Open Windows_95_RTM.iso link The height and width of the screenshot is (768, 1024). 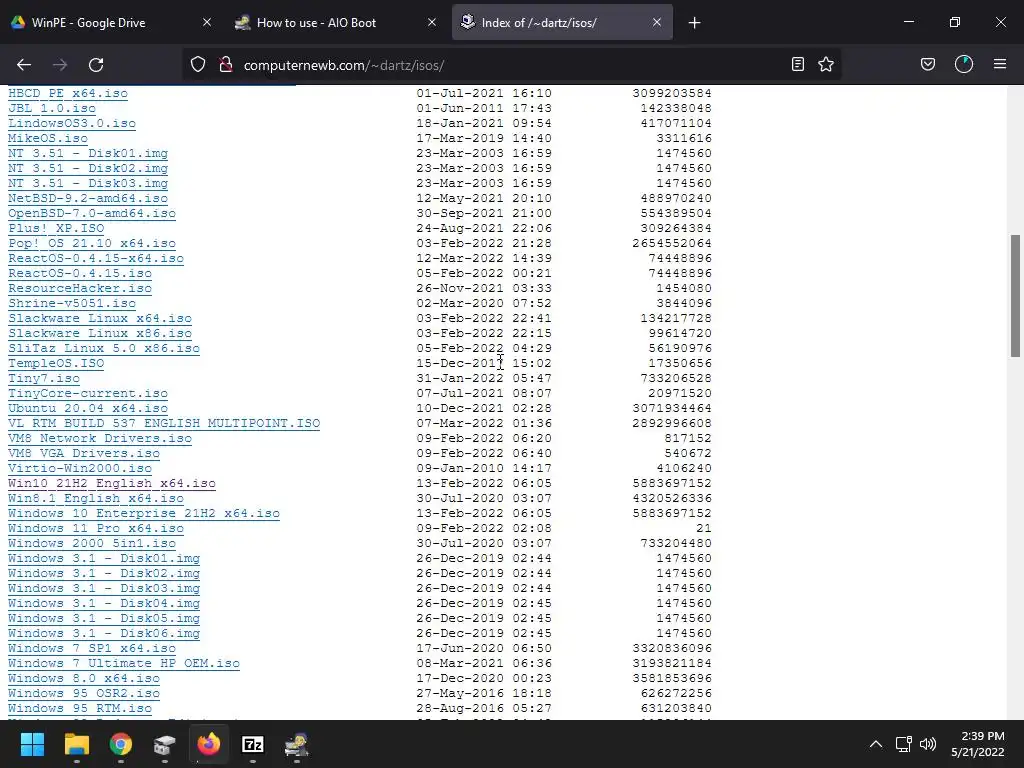click(80, 709)
